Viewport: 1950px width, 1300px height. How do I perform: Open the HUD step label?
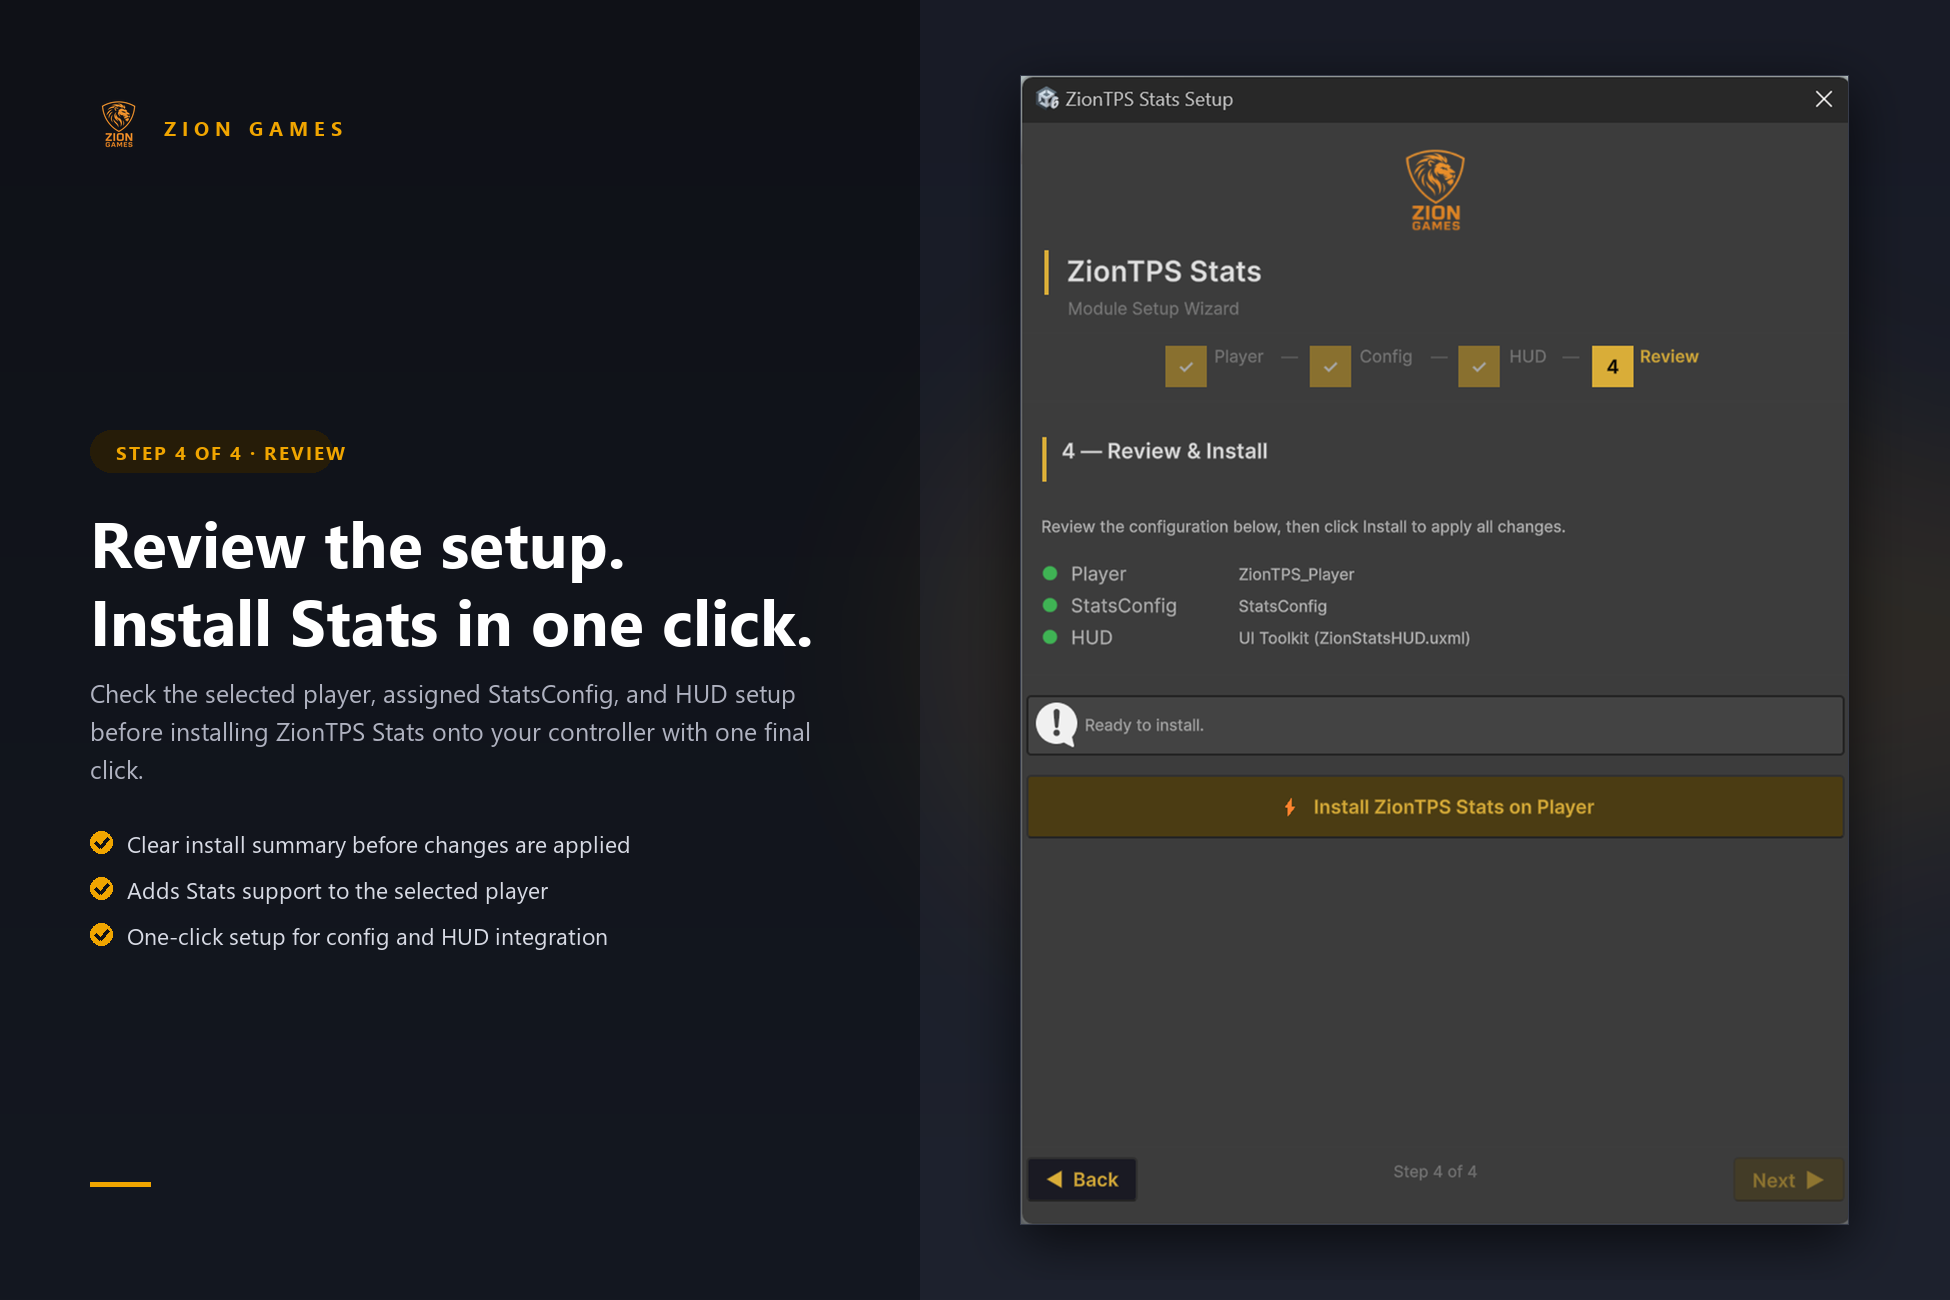point(1527,356)
